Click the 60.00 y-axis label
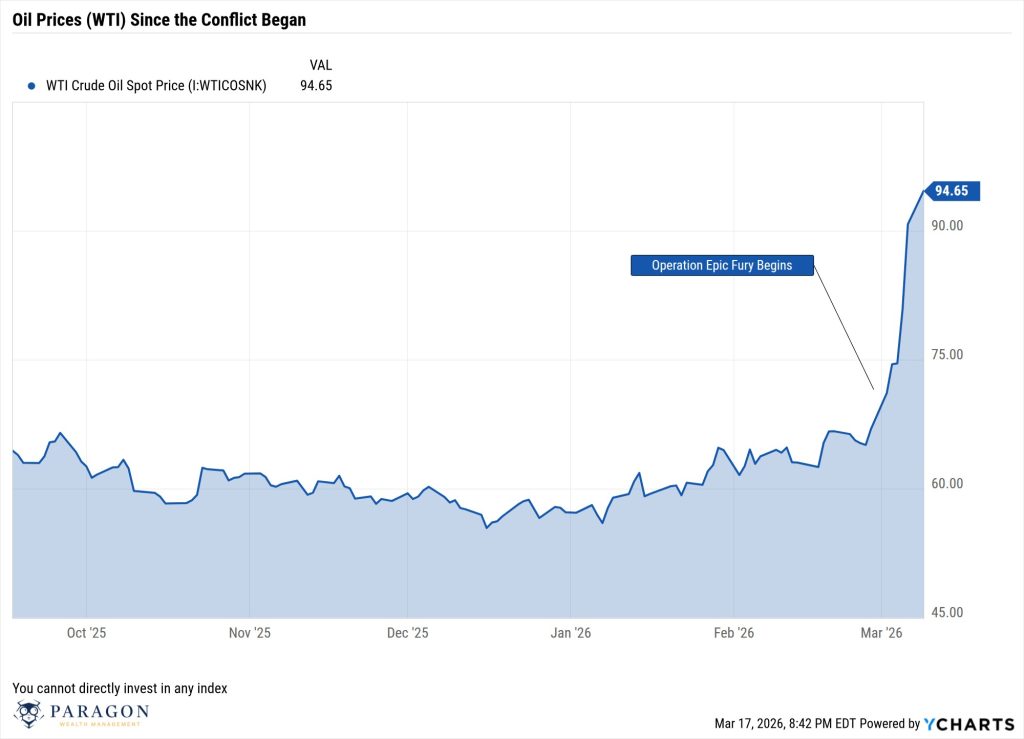This screenshot has height=739, width=1024. 947,484
